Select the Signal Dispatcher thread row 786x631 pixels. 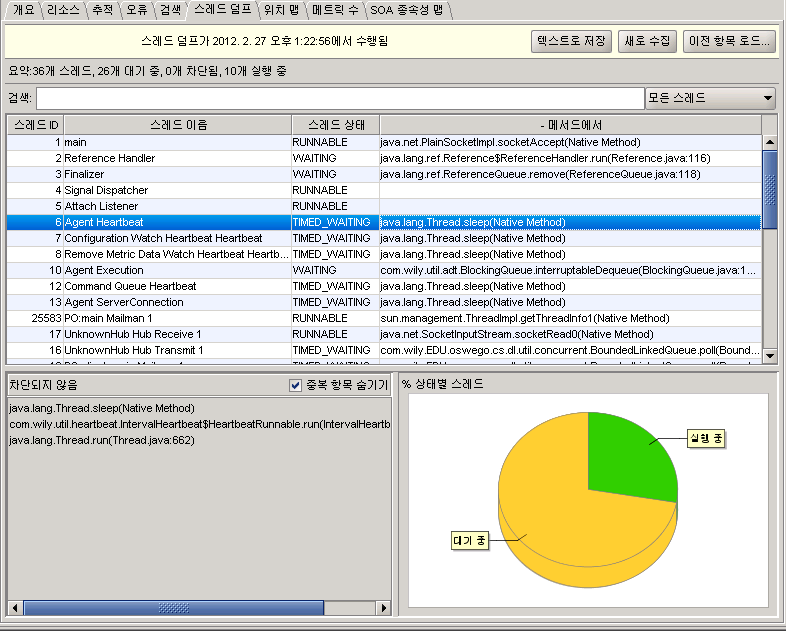coord(106,190)
